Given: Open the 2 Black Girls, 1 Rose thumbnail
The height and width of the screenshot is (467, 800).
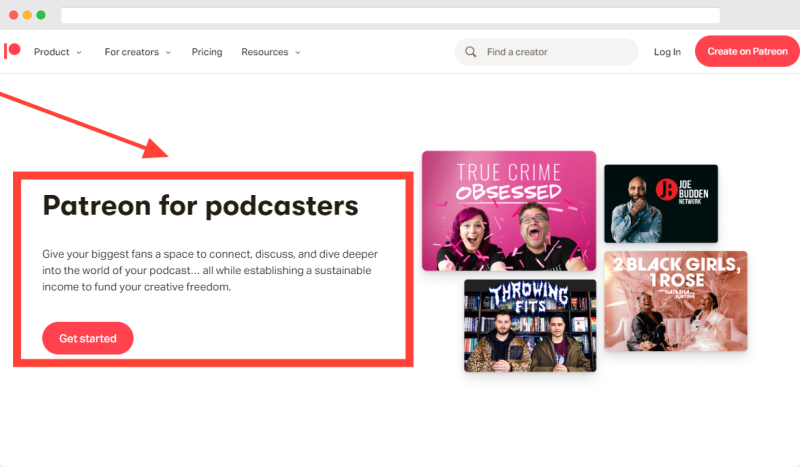Looking at the screenshot, I should coord(676,301).
